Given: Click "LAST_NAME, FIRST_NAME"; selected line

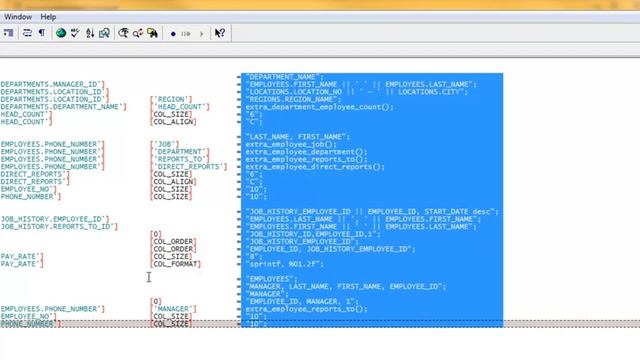Looking at the screenshot, I should (298, 137).
